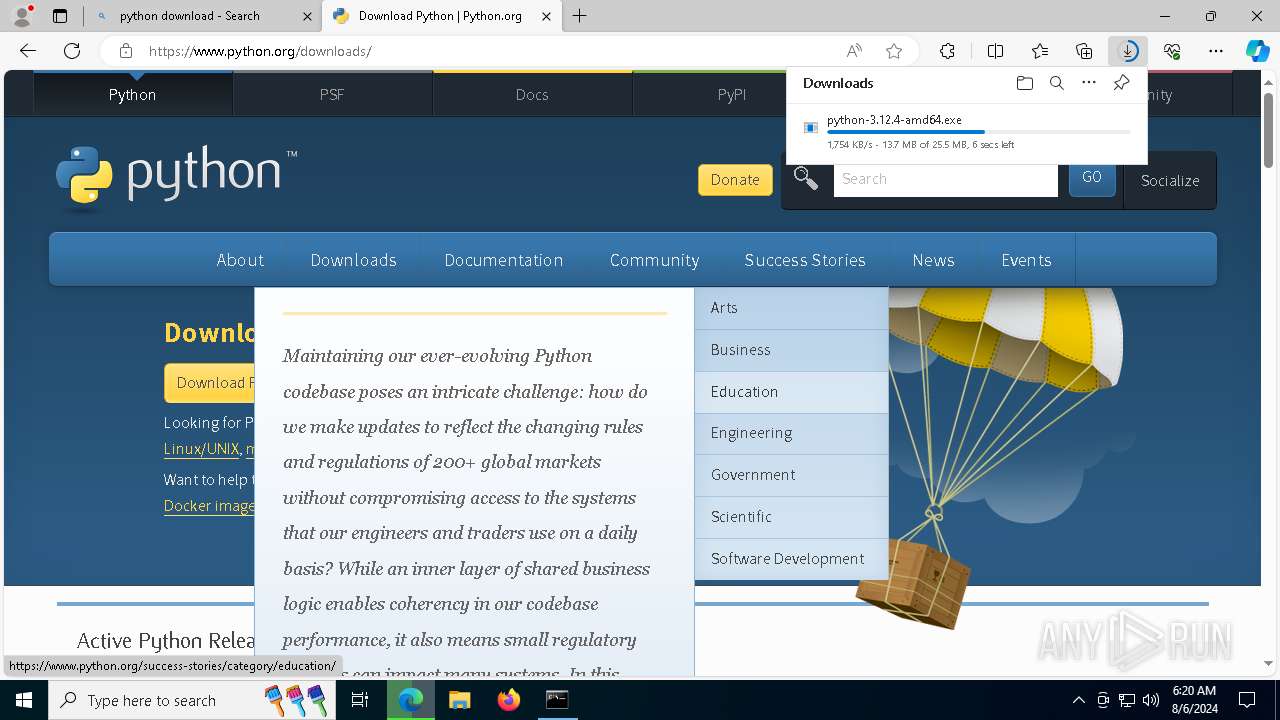The height and width of the screenshot is (720, 1280).
Task: Choose Engineering success stories category
Action: tap(791, 433)
